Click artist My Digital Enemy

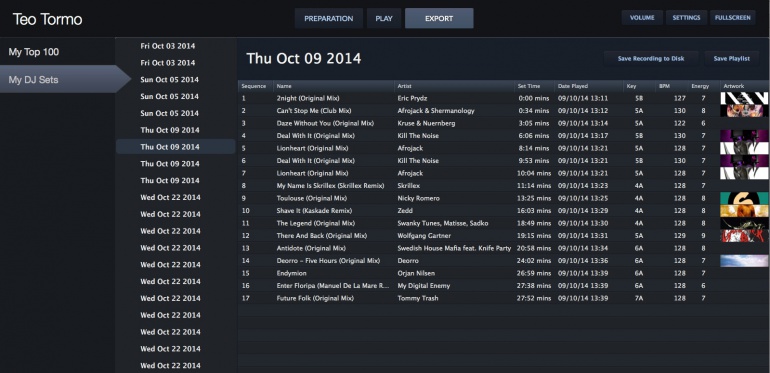[423, 286]
